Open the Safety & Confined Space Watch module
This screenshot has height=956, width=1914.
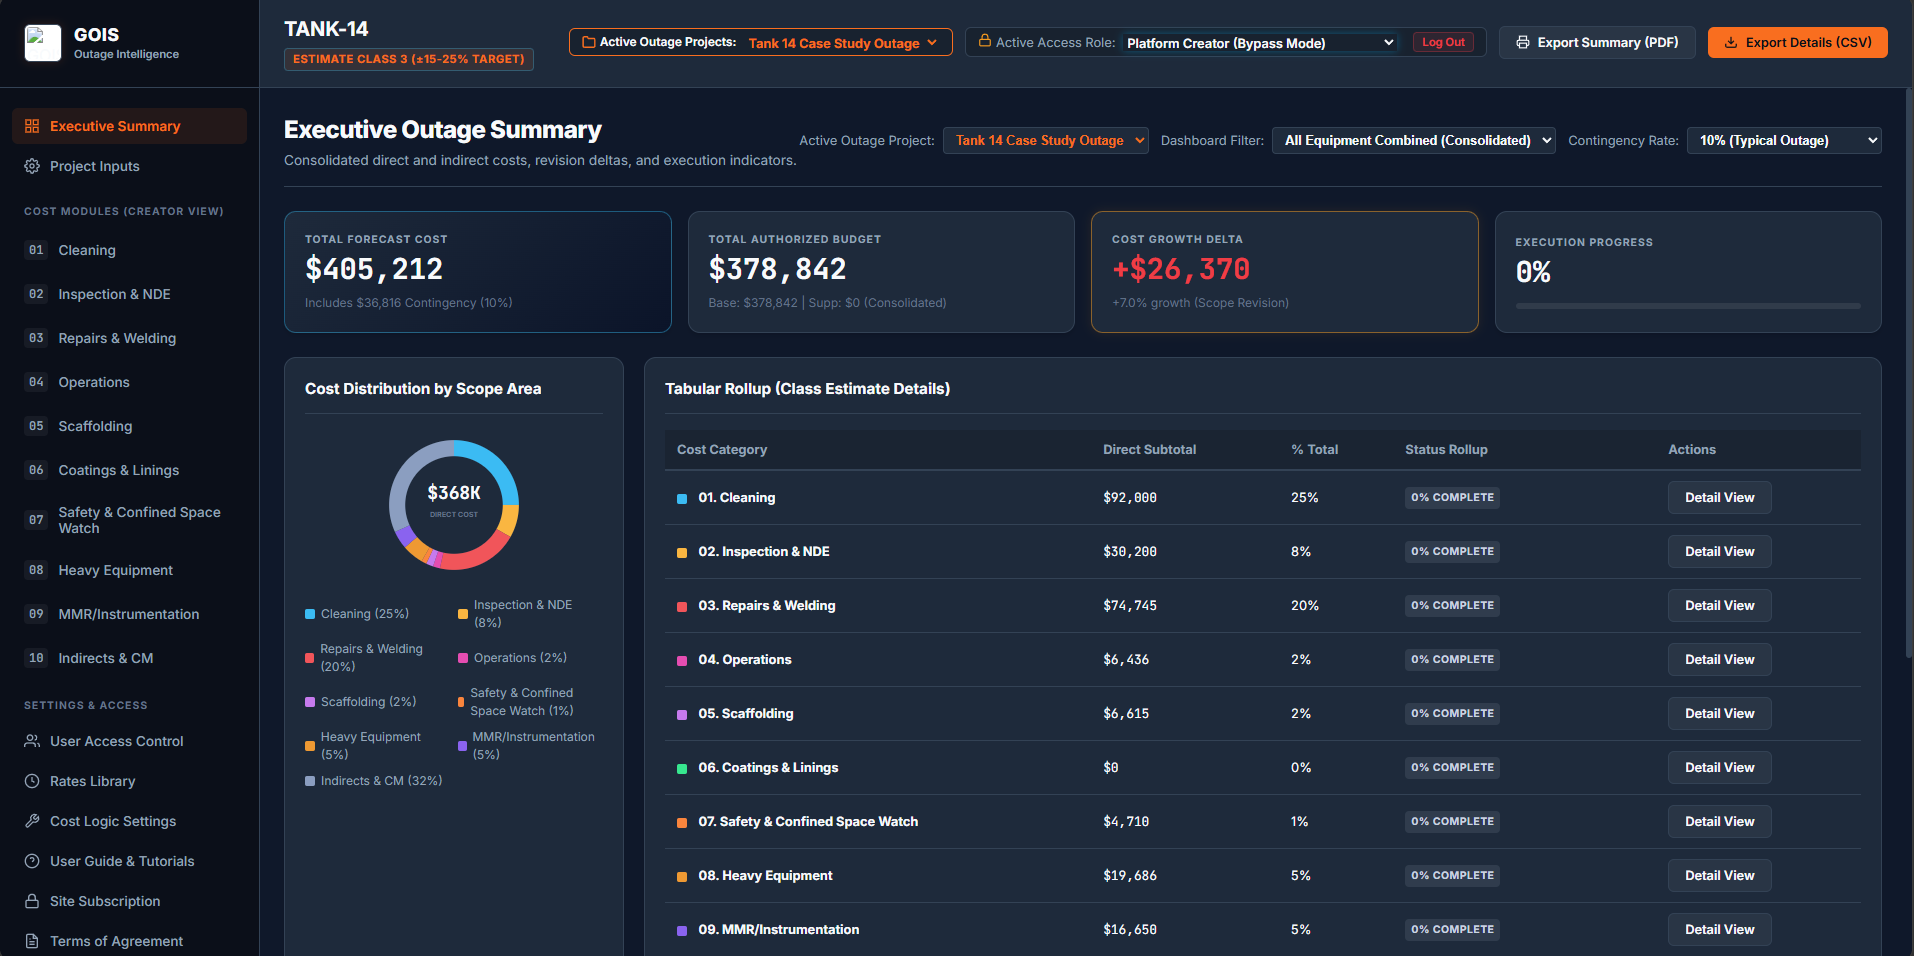[129, 520]
